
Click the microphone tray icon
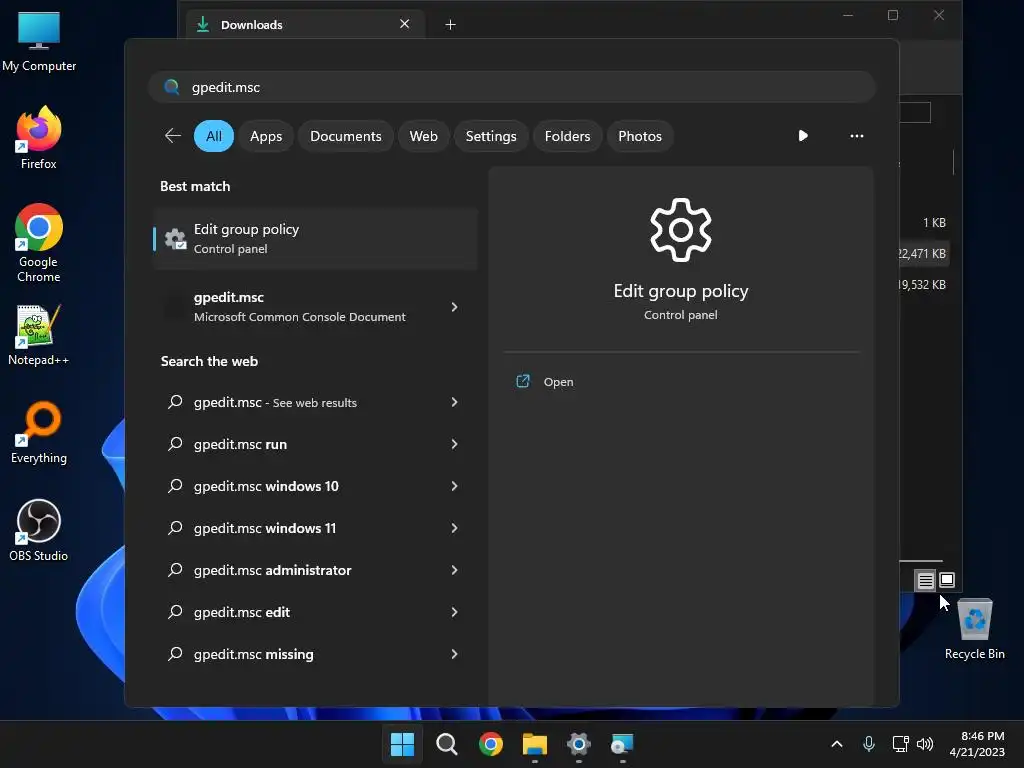click(869, 744)
